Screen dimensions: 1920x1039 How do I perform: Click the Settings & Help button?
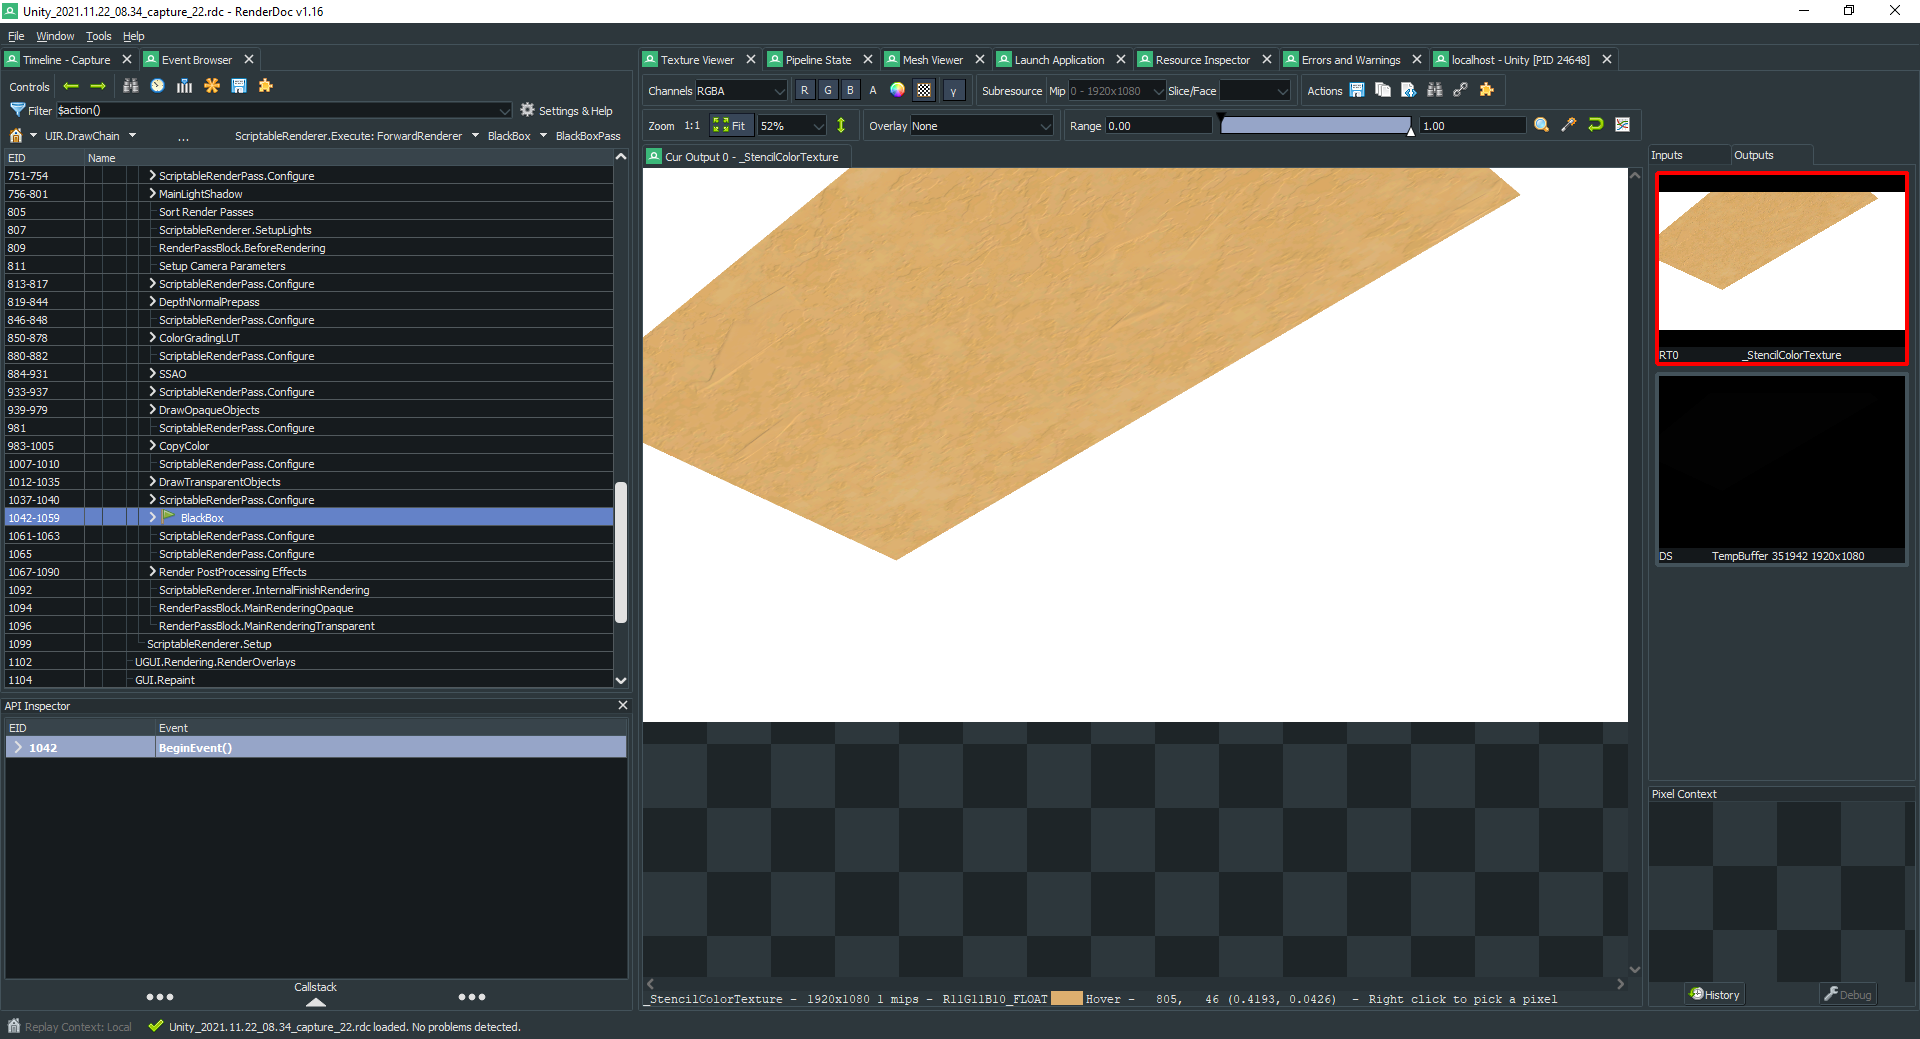(x=566, y=111)
